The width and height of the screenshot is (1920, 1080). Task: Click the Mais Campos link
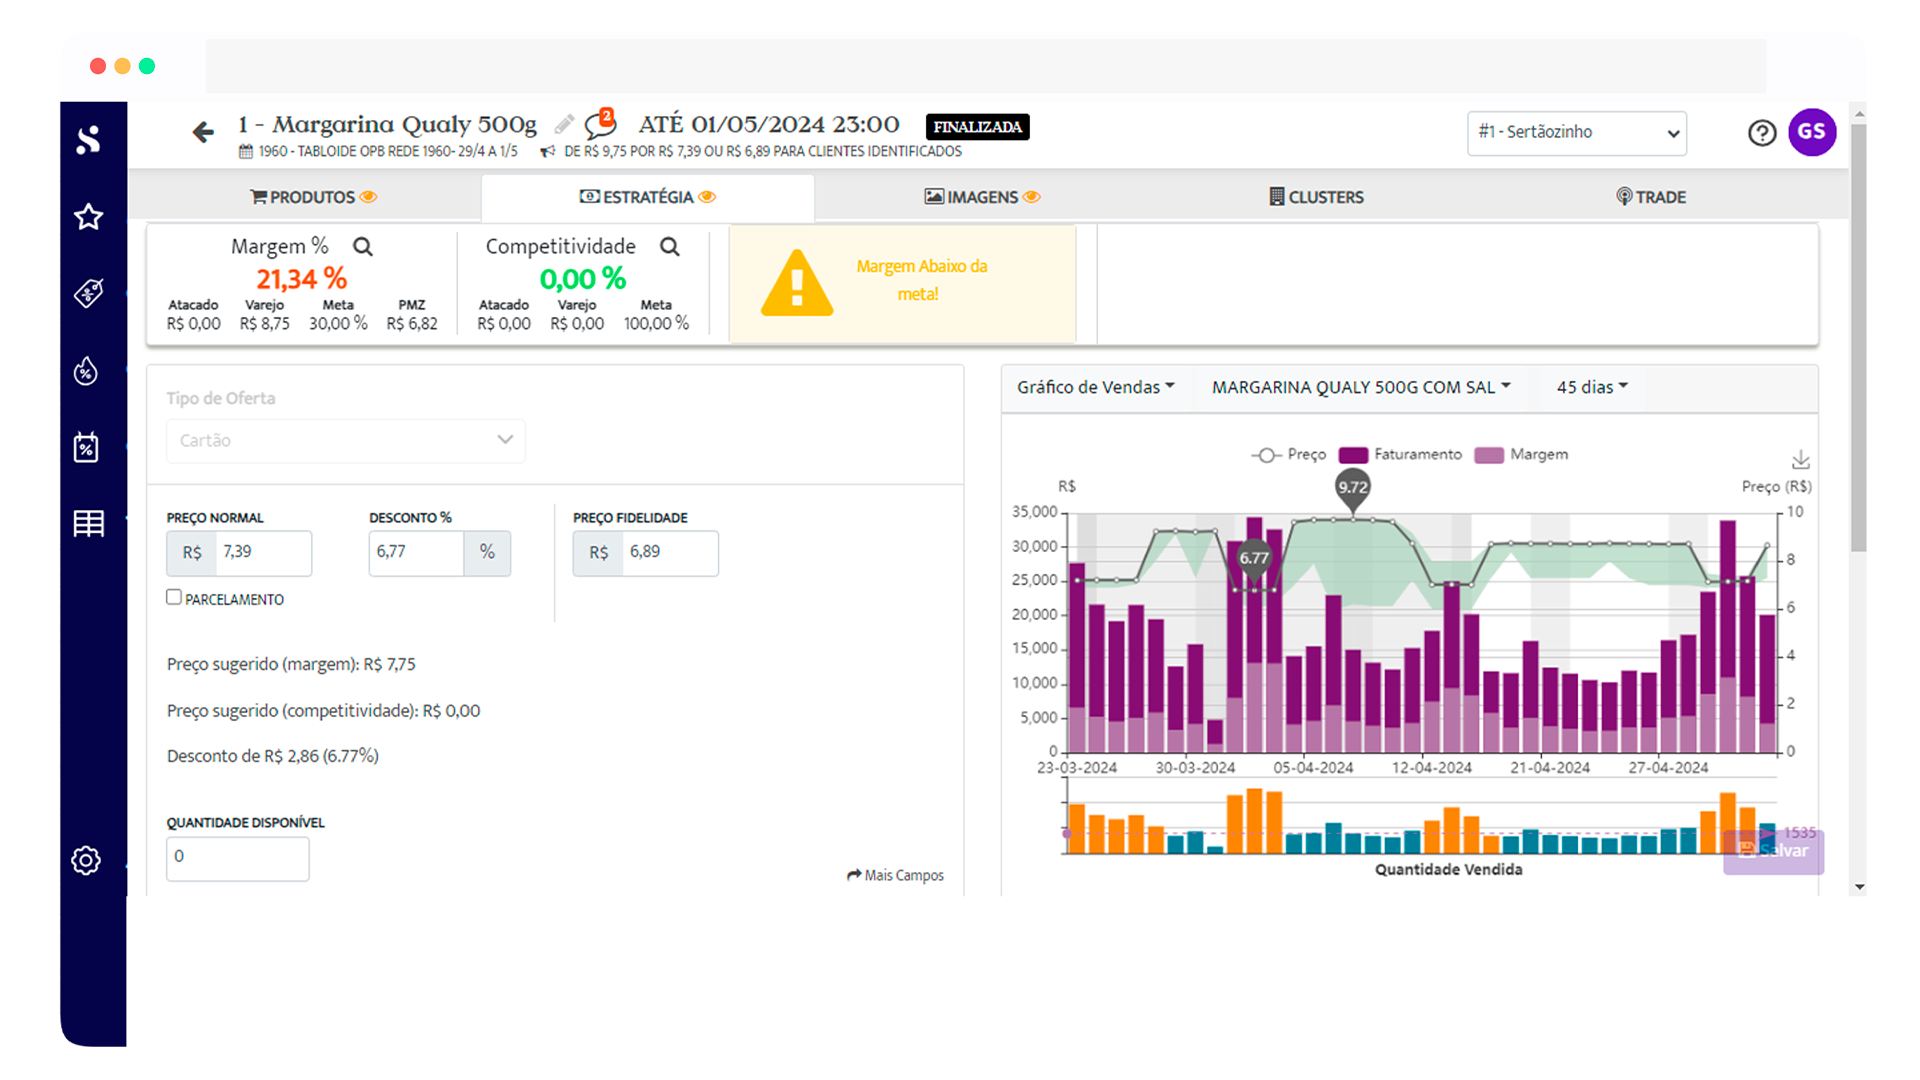pos(895,875)
